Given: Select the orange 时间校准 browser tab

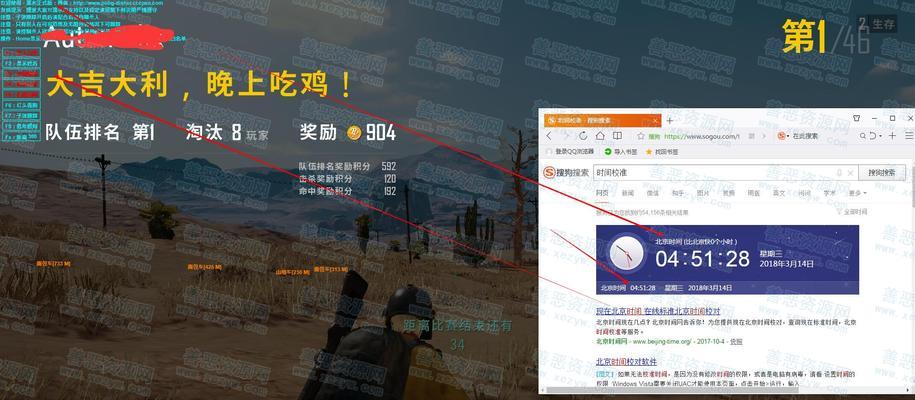Looking at the screenshot, I should click(602, 120).
